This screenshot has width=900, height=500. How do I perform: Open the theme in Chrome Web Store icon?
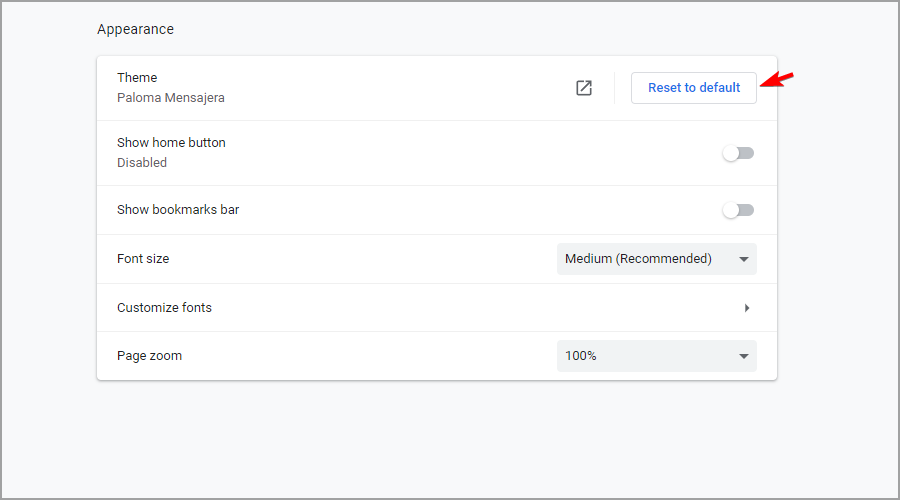tap(584, 88)
